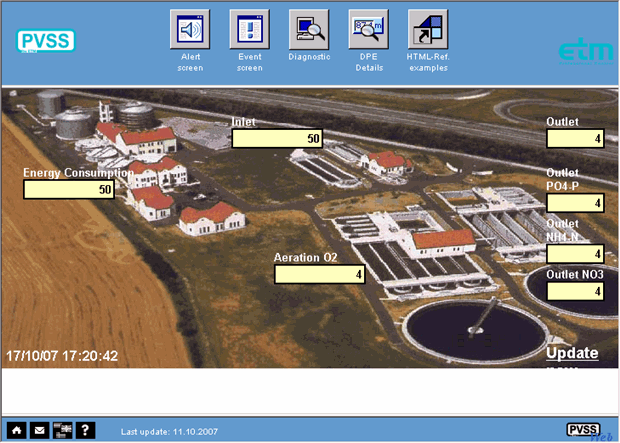Select the Outlet NH4-N value field

575,254
